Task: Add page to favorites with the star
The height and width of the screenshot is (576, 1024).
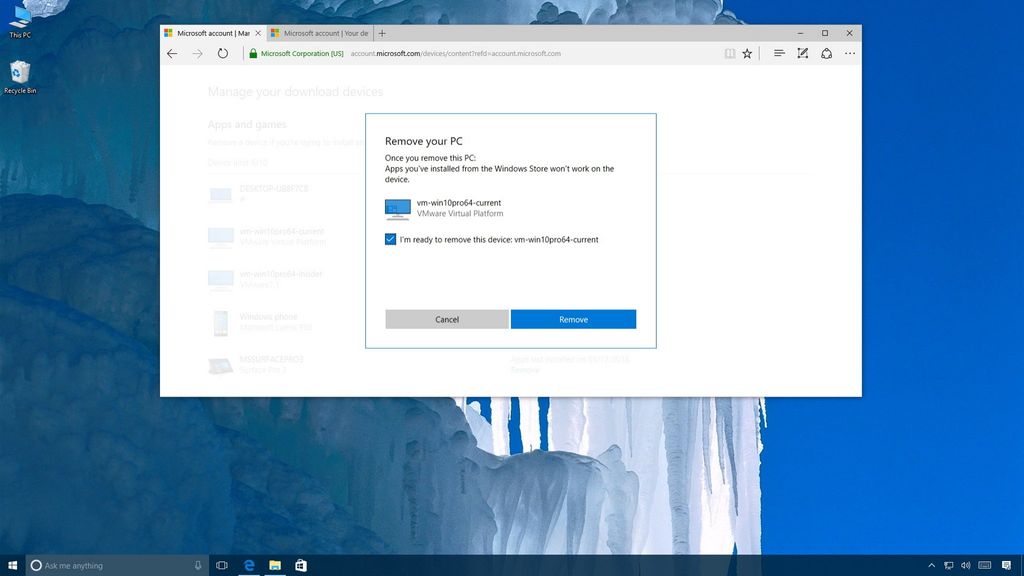Action: tap(747, 53)
